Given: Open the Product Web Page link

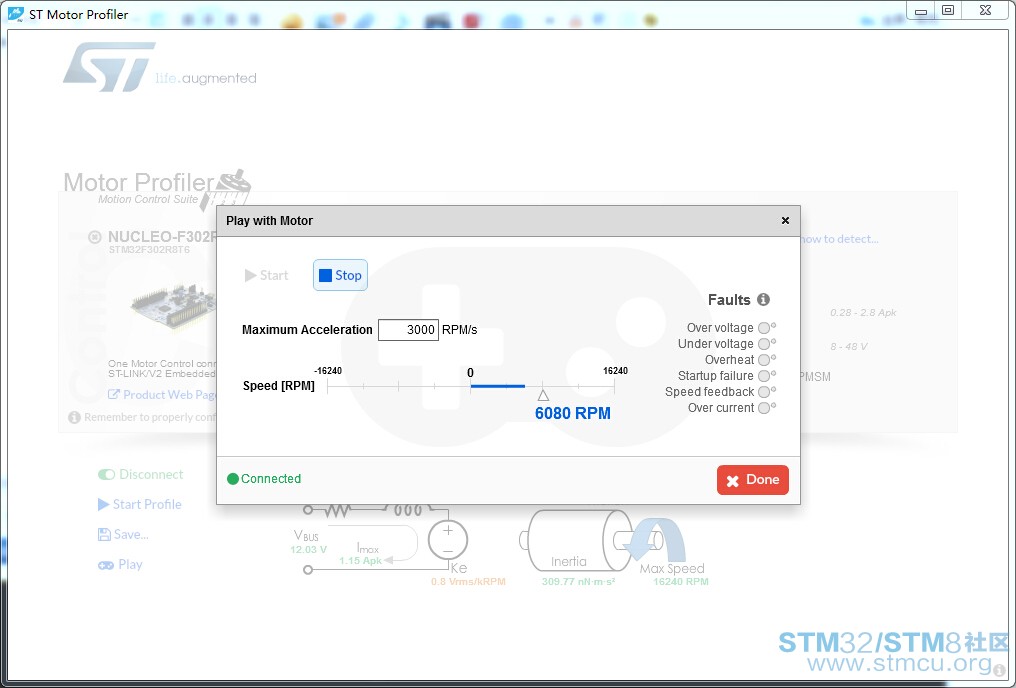Looking at the screenshot, I should [x=162, y=395].
